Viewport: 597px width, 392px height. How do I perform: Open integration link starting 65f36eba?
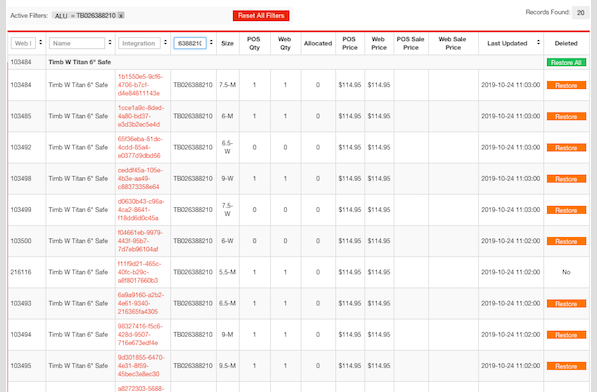tap(140, 147)
